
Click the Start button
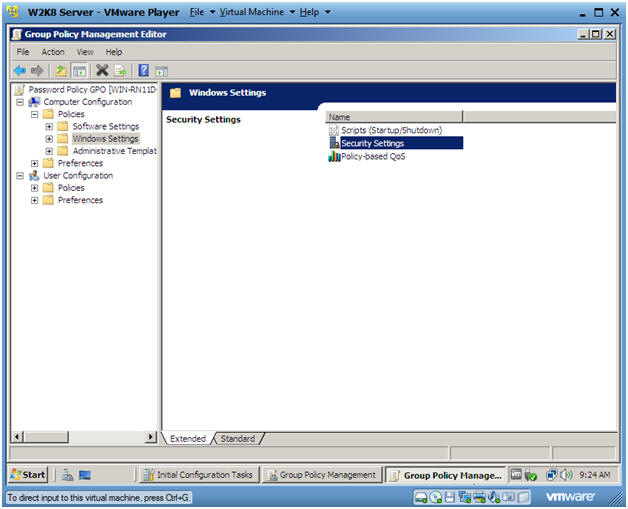coord(28,475)
